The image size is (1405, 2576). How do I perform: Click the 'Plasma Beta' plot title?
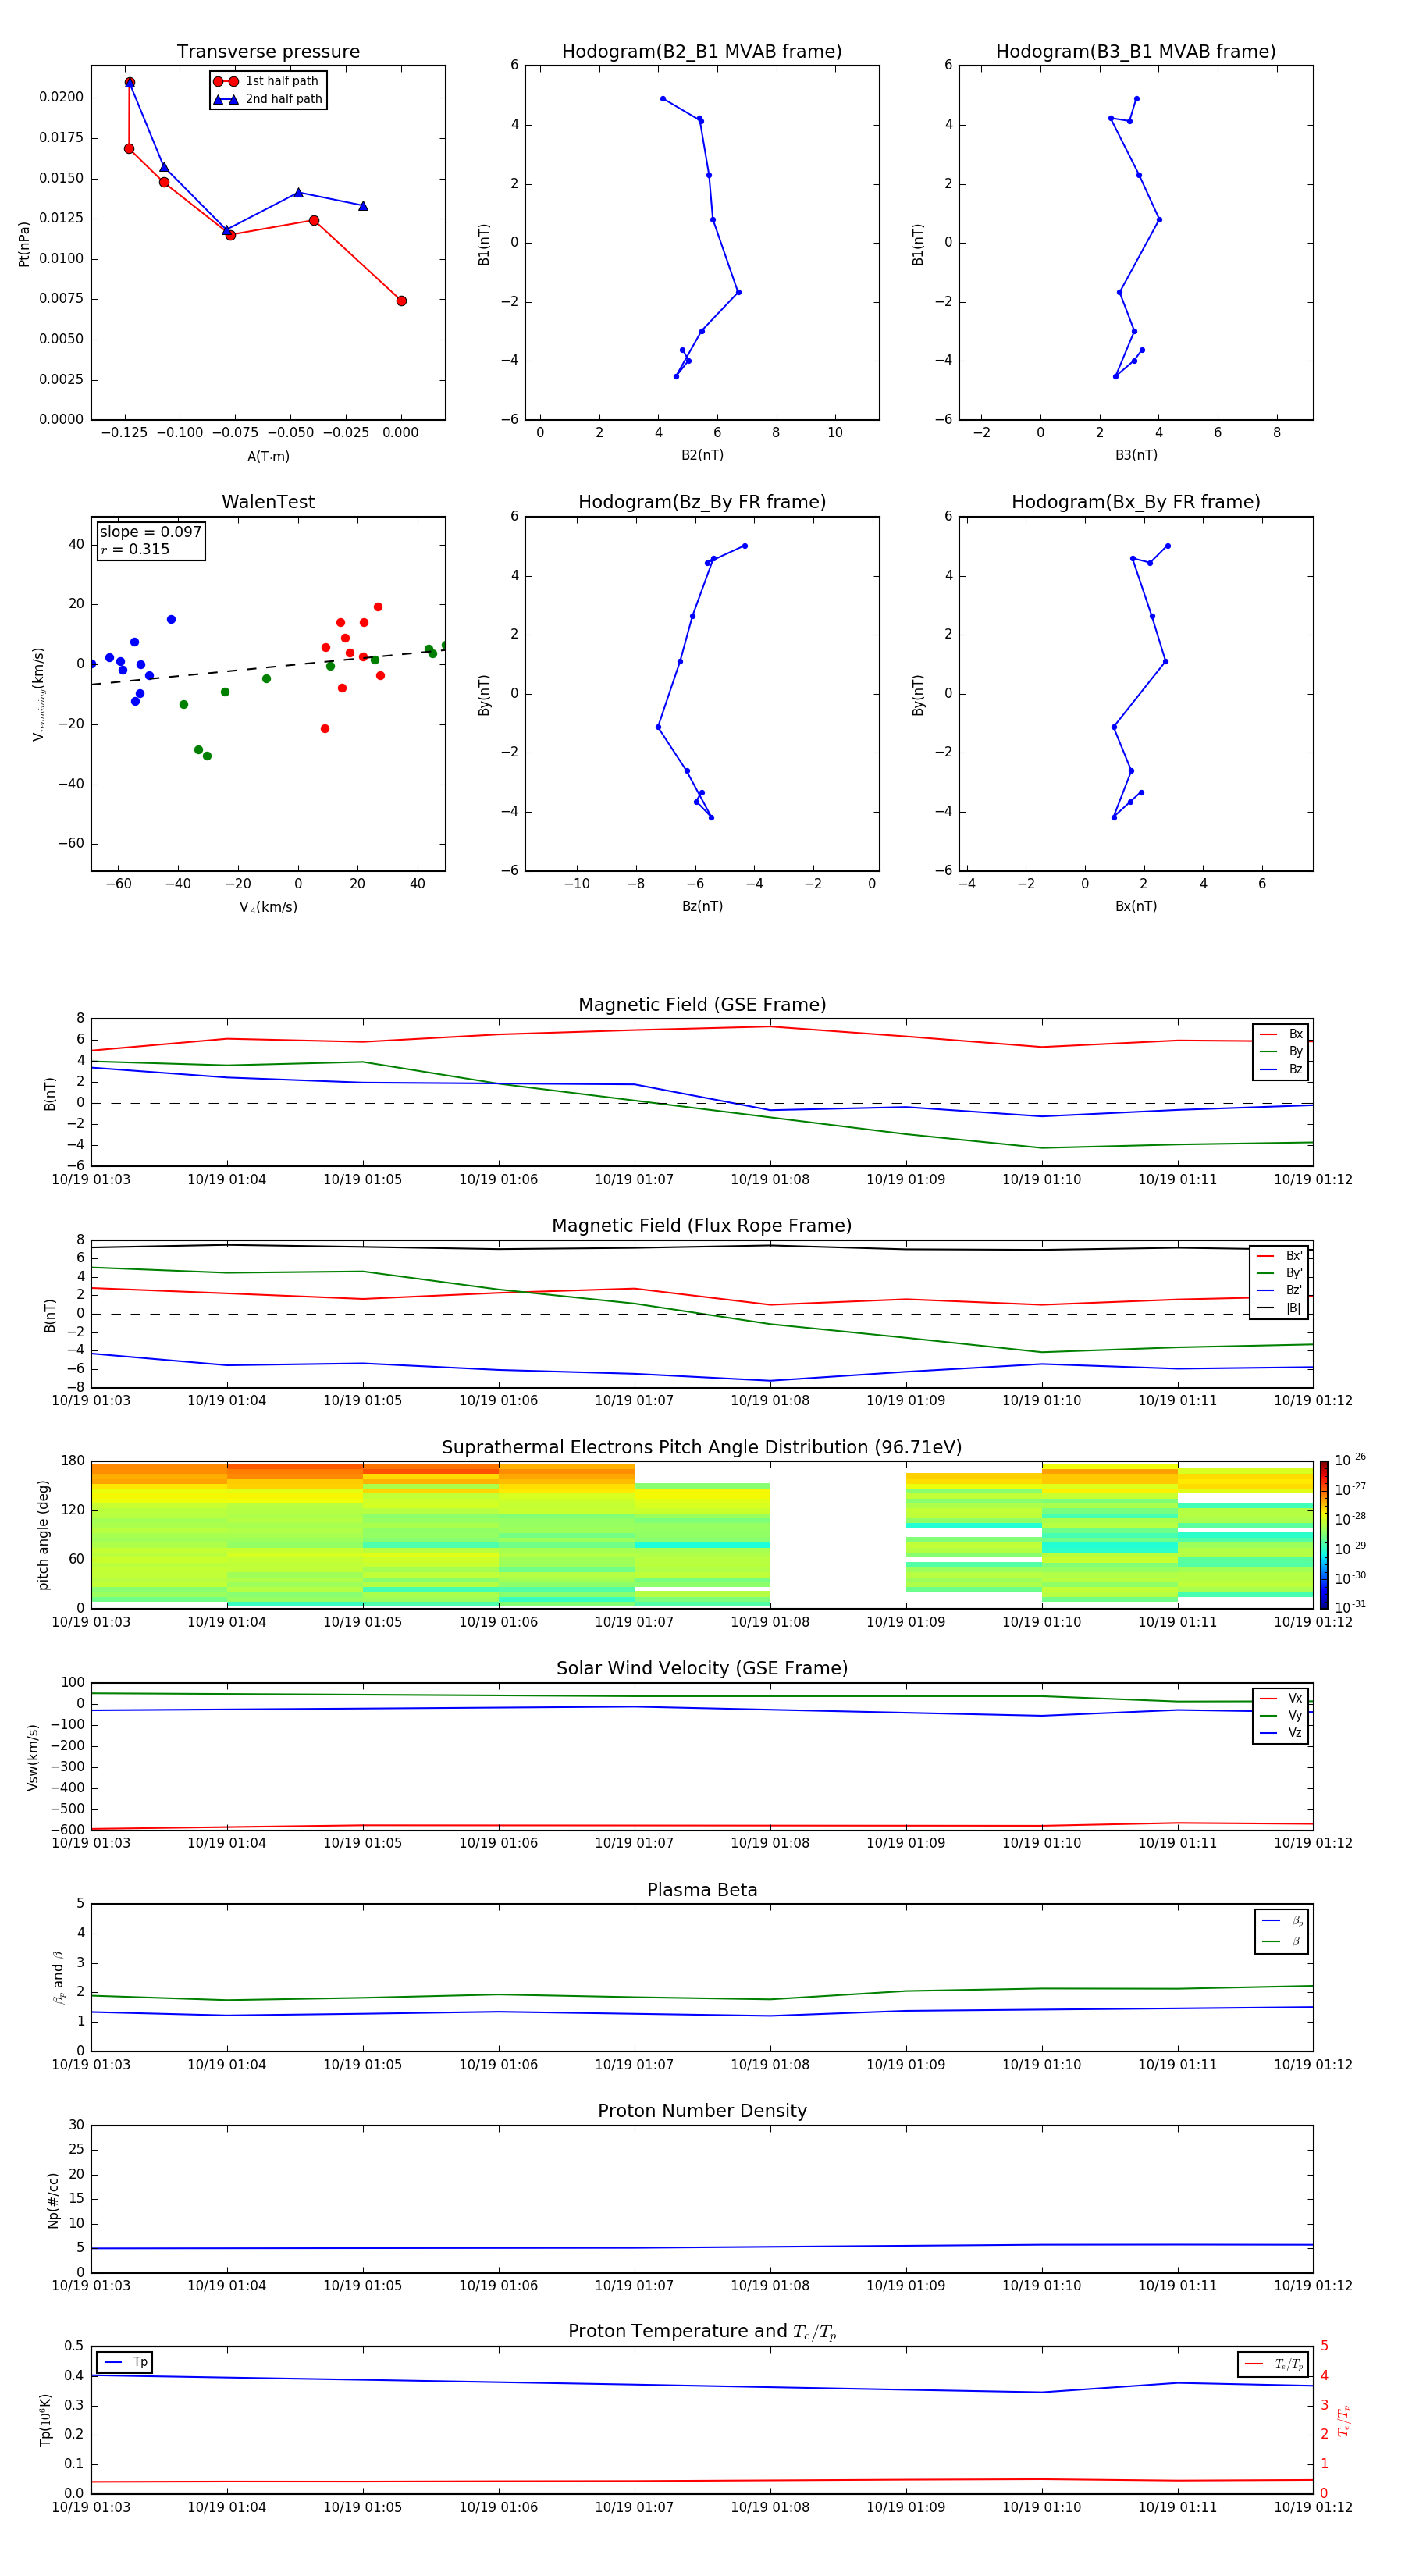[702, 1890]
